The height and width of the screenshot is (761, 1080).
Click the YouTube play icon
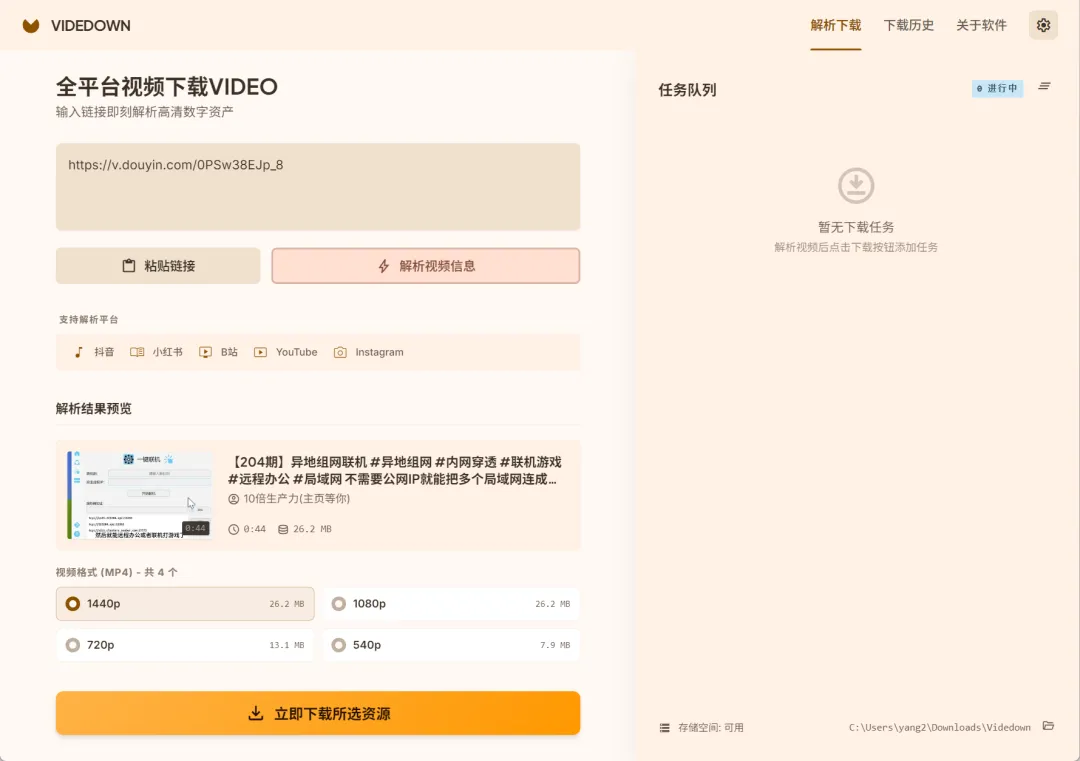coord(260,352)
